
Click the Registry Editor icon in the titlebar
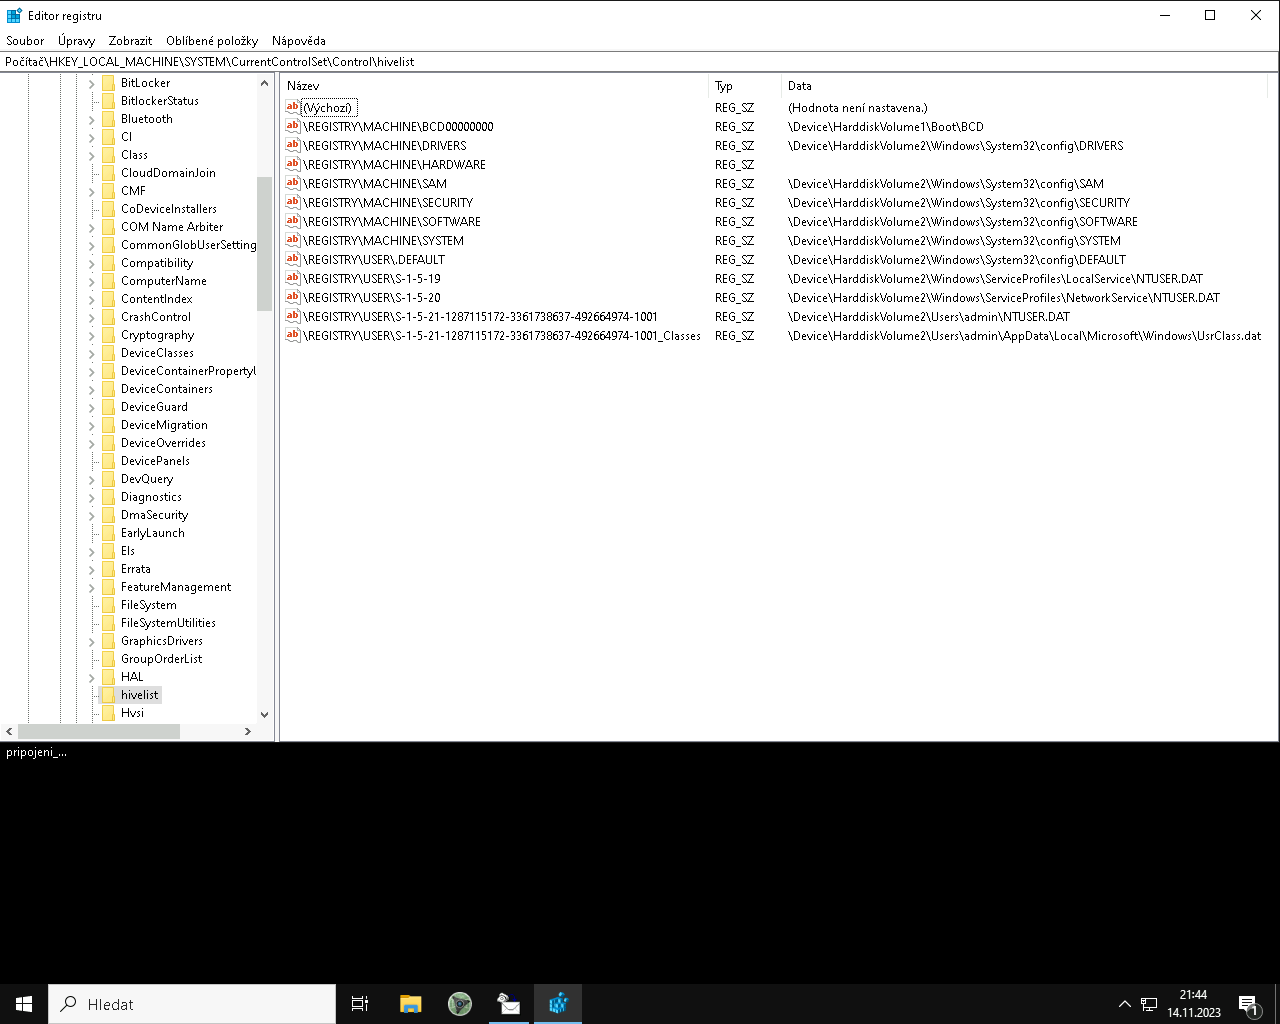13,15
